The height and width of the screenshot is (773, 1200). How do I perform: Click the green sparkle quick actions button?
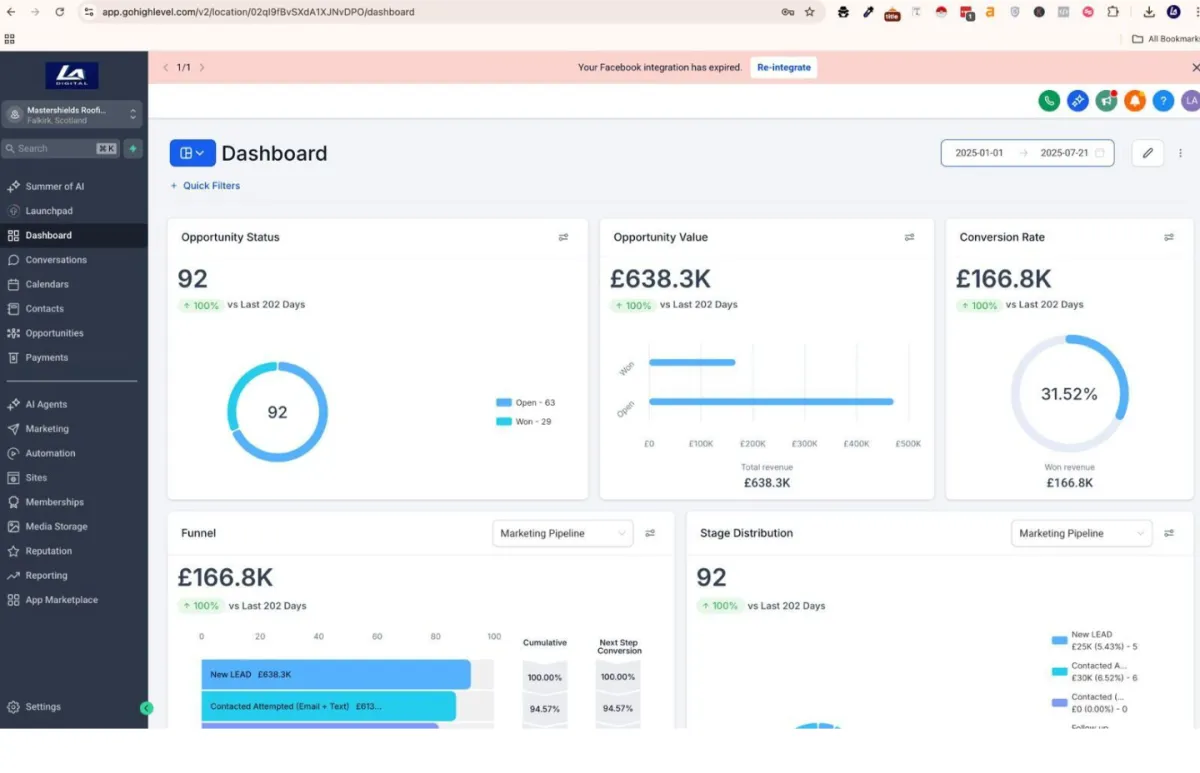click(x=133, y=148)
